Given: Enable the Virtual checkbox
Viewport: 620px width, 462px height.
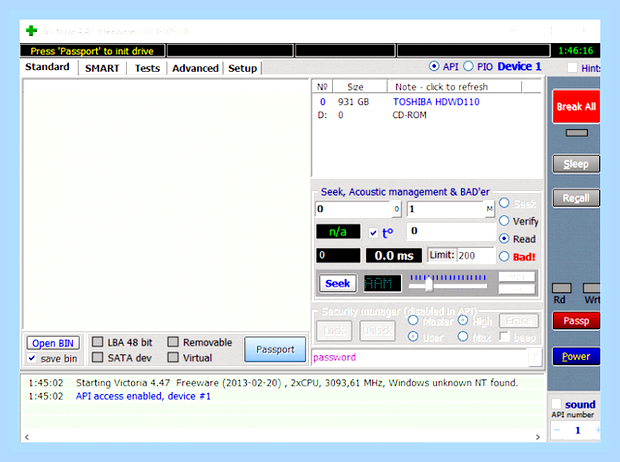Looking at the screenshot, I should (173, 357).
